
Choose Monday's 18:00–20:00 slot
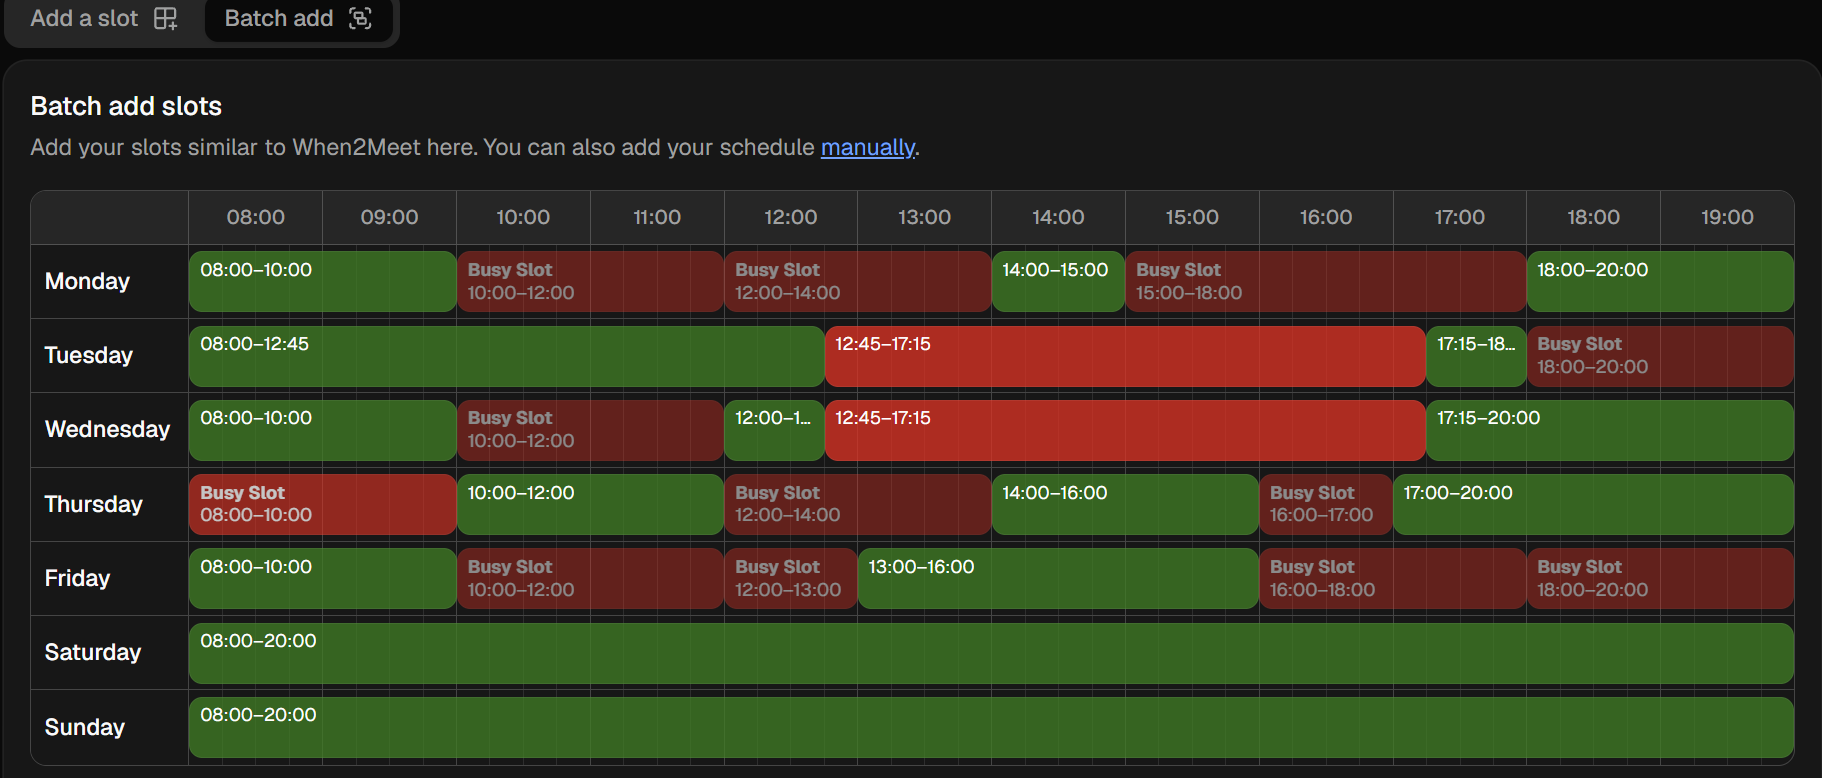click(1660, 281)
